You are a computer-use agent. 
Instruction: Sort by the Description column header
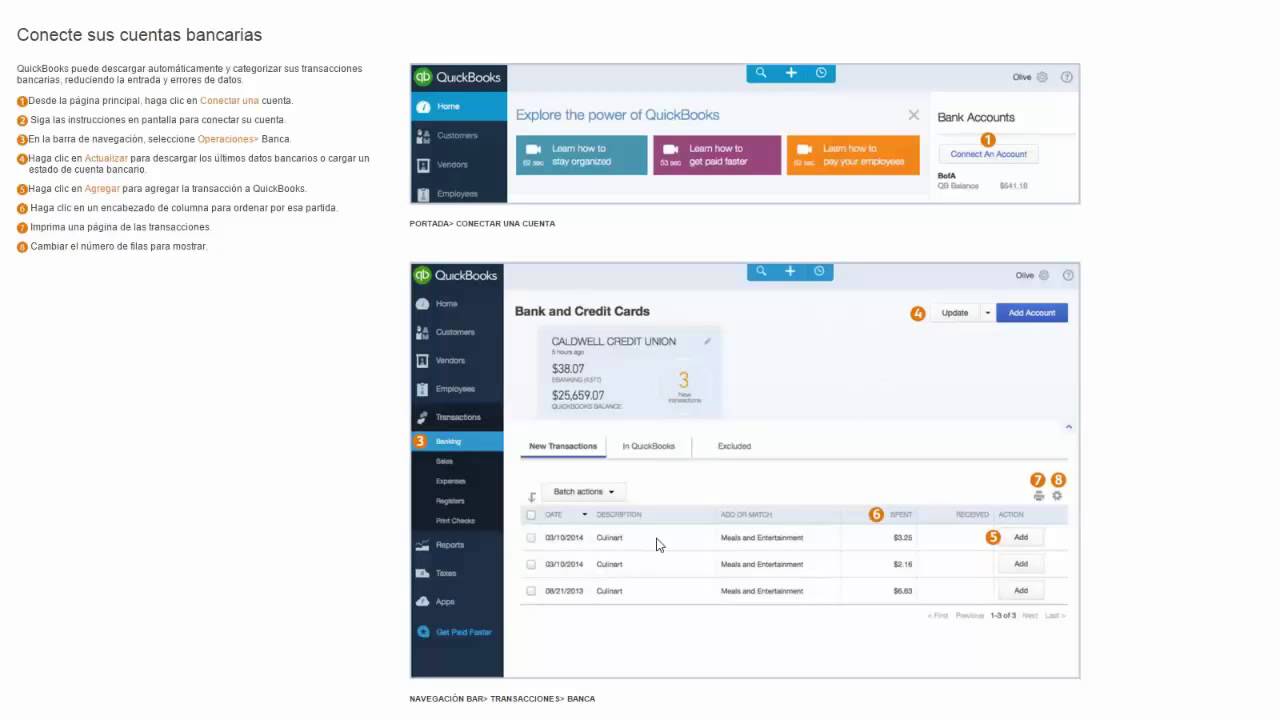619,515
